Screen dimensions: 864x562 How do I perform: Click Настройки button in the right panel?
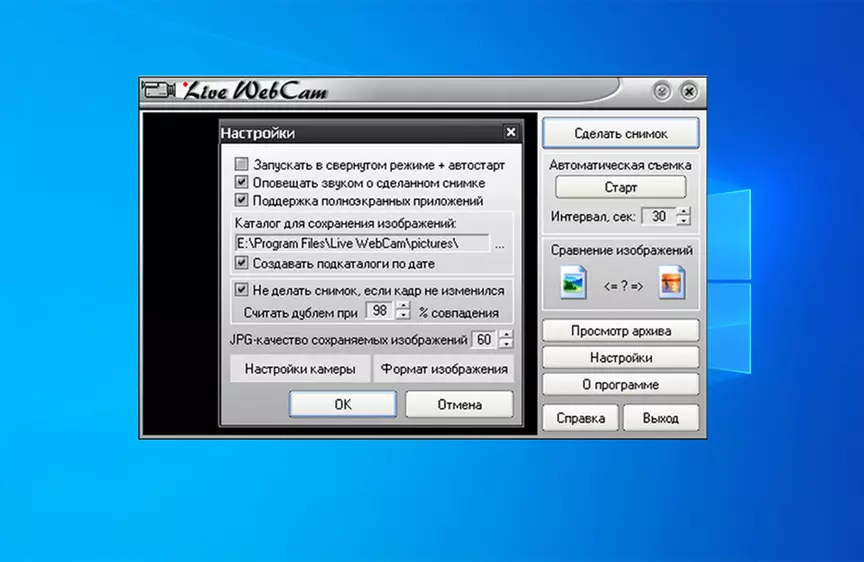pyautogui.click(x=621, y=358)
